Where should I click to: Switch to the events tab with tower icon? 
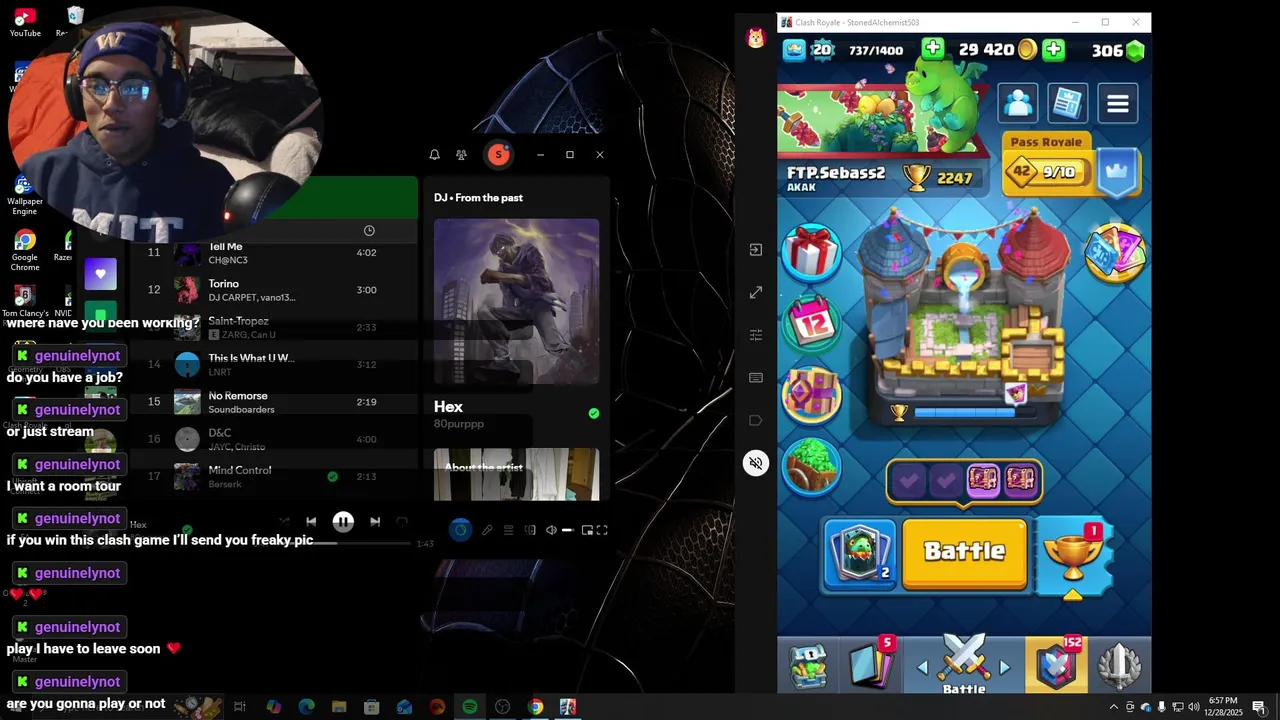pyautogui.click(x=1118, y=667)
